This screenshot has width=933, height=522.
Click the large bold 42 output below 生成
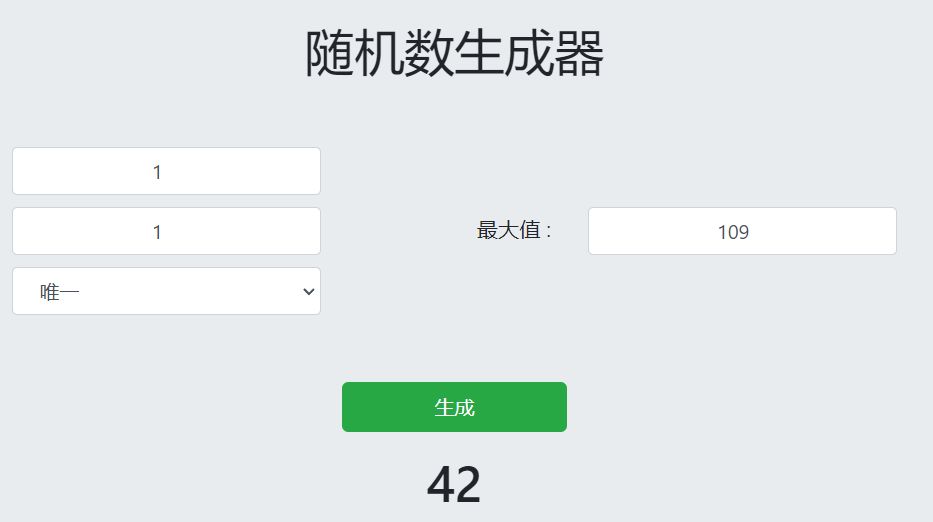point(454,485)
